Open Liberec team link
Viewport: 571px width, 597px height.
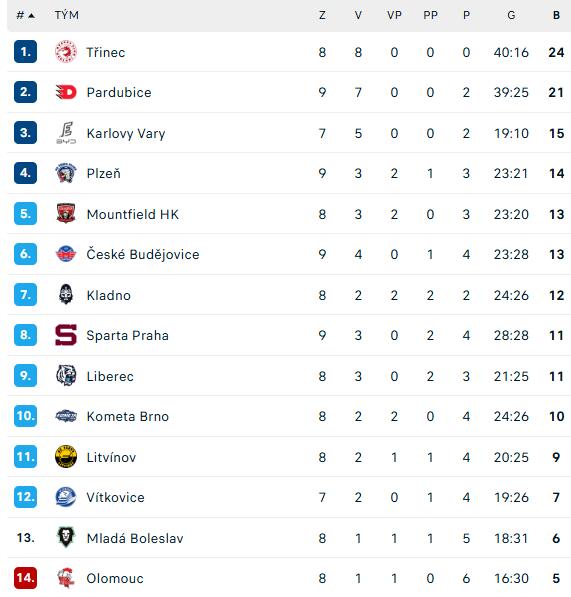pos(110,376)
